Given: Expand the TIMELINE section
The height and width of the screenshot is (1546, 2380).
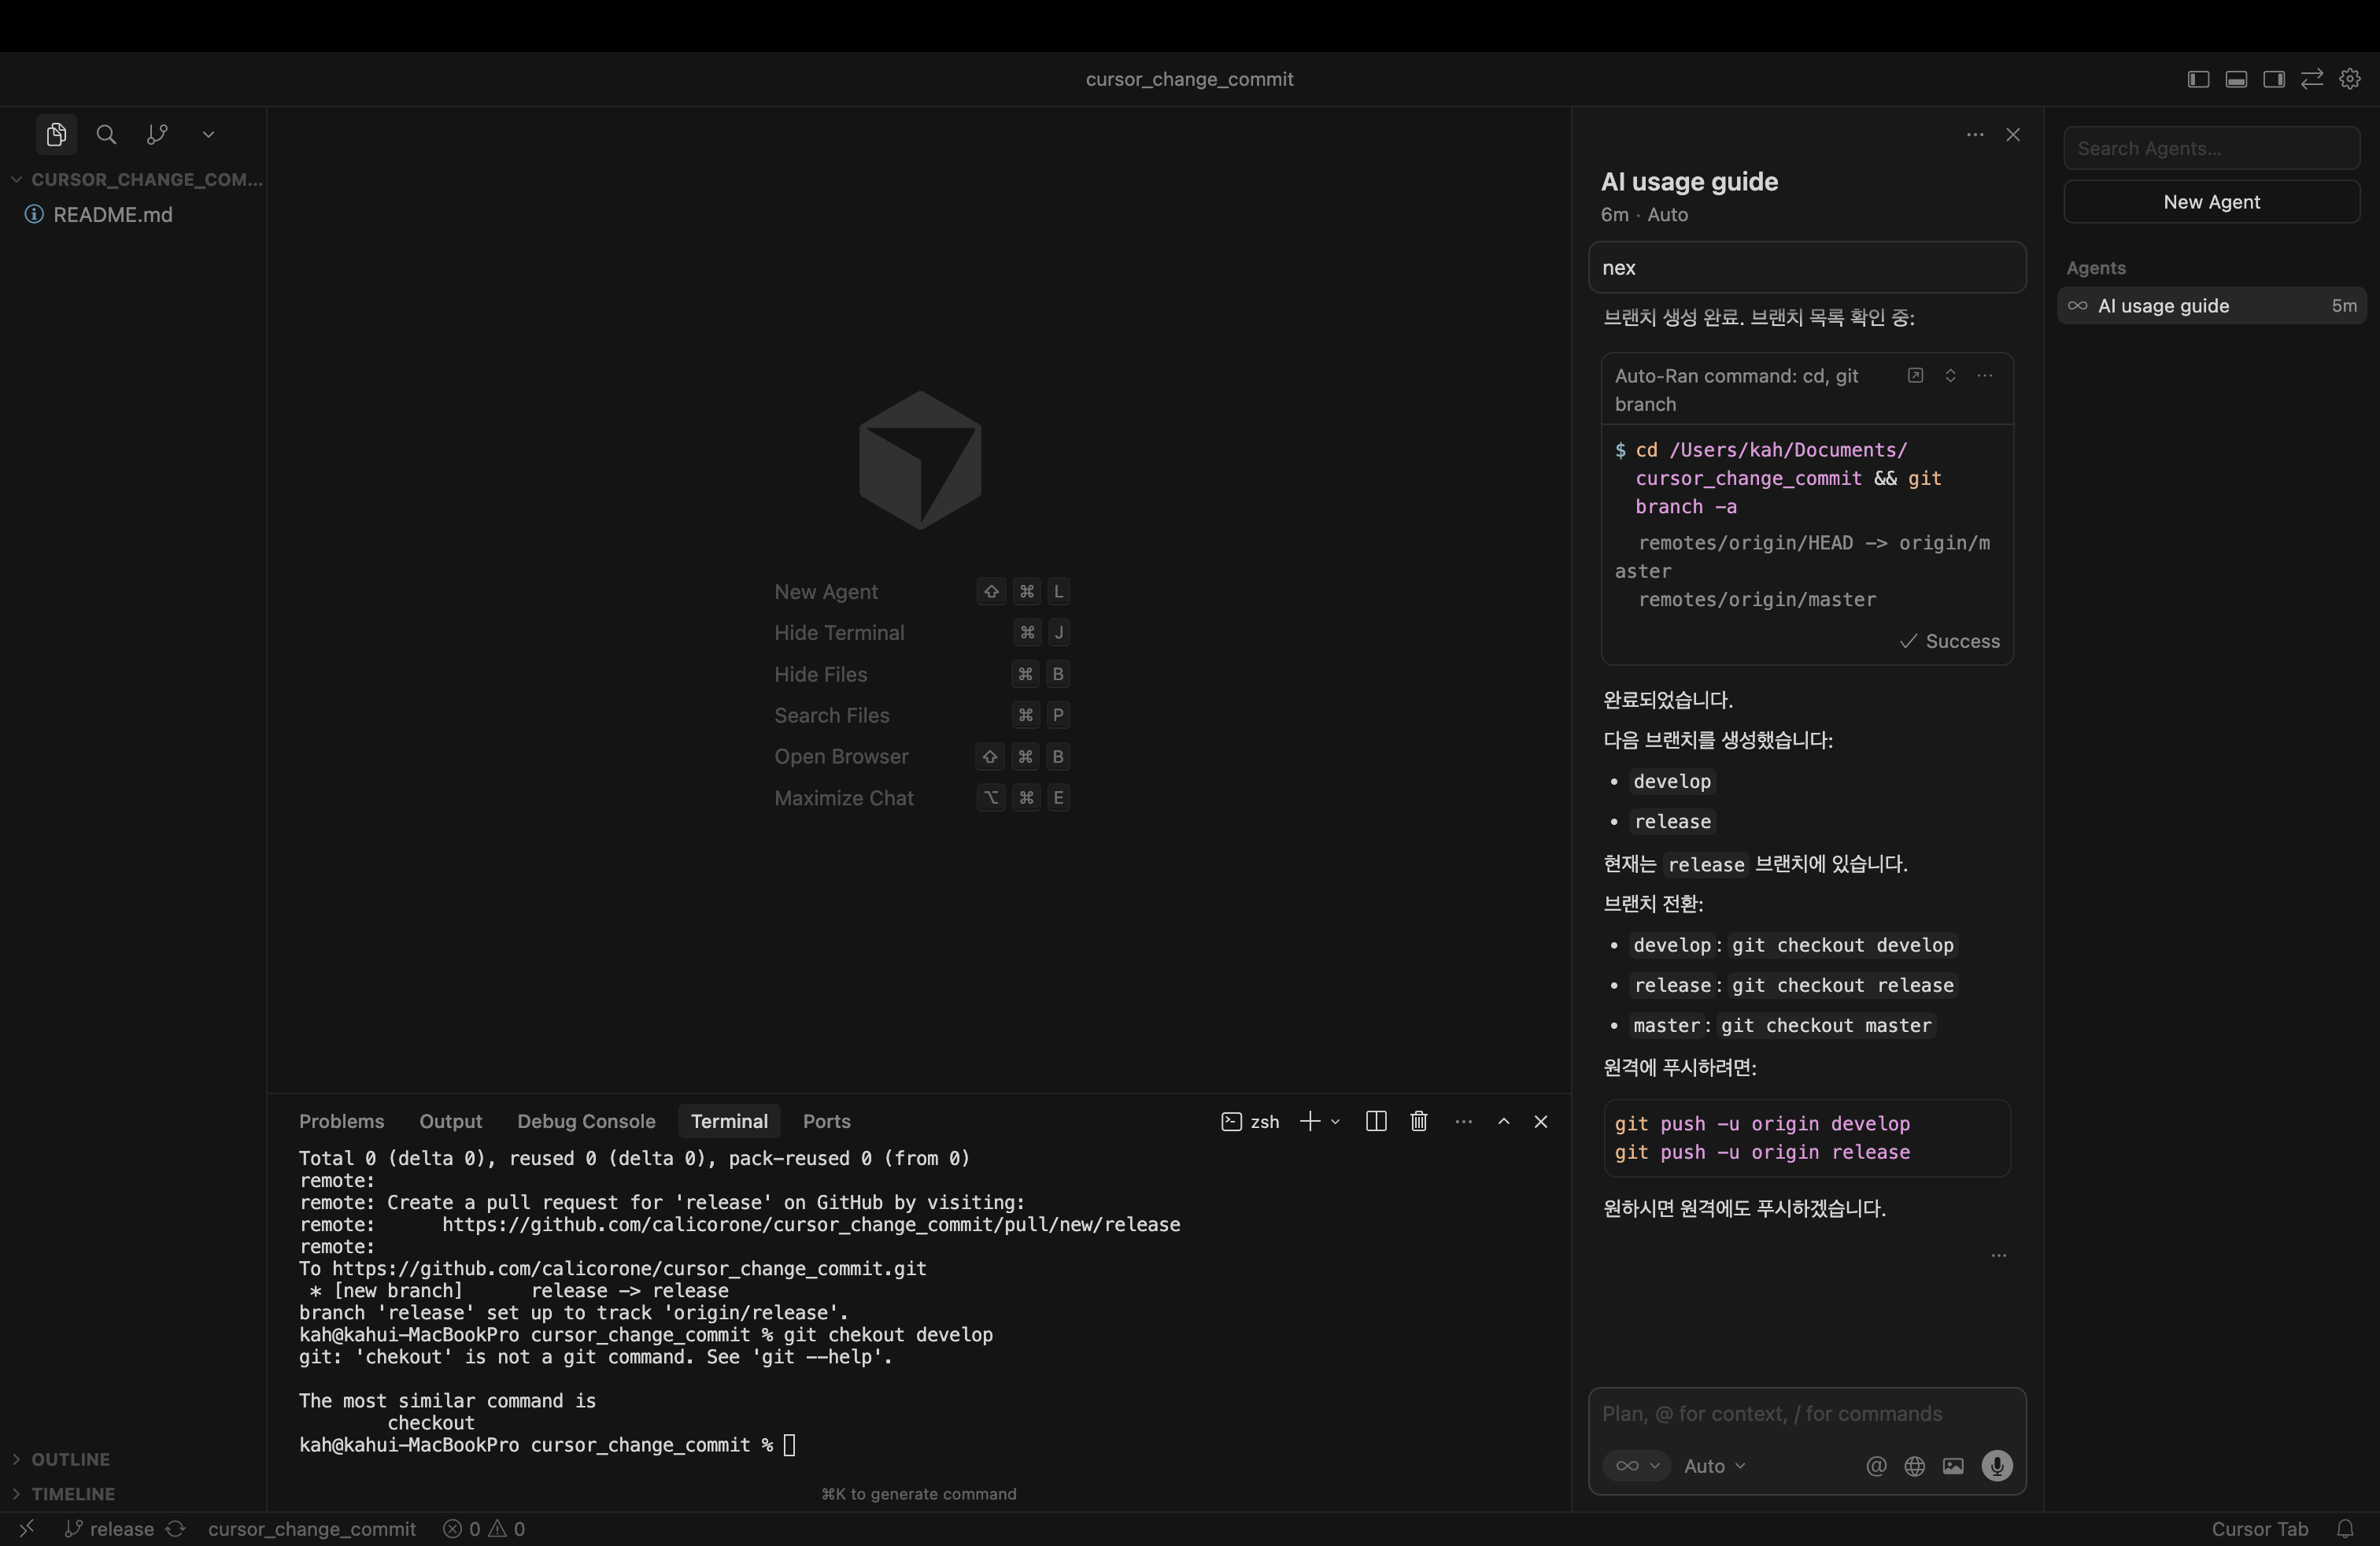Looking at the screenshot, I should pos(72,1493).
